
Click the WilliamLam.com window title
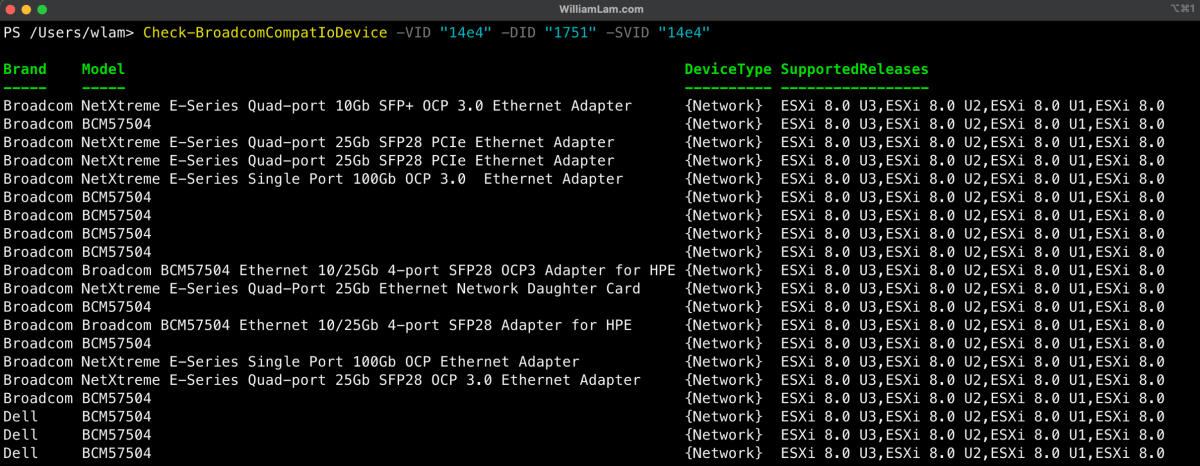pos(599,7)
